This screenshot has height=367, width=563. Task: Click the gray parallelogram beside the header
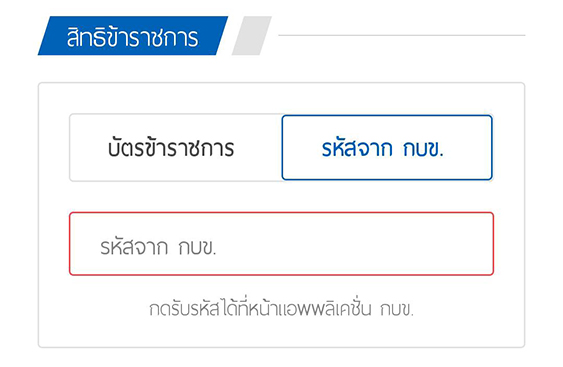[252, 36]
